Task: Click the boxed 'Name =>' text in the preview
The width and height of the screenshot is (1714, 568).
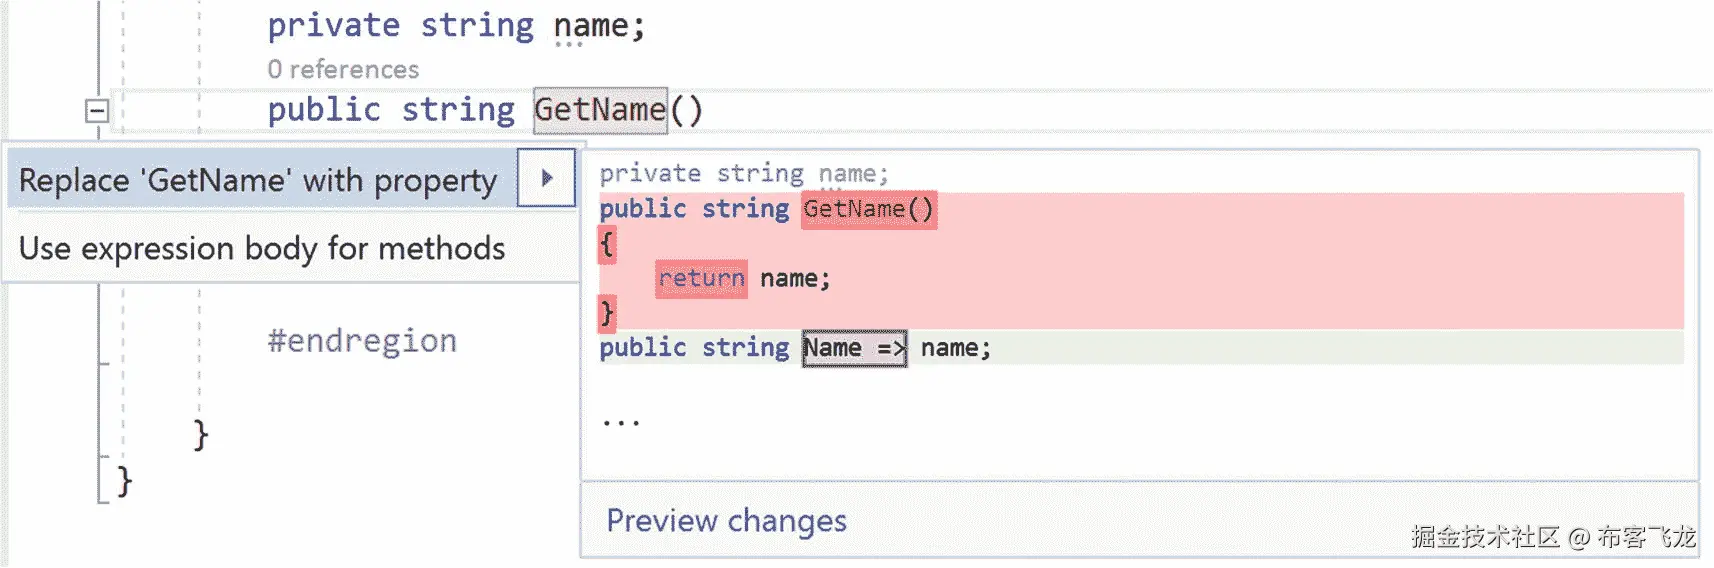Action: [x=854, y=348]
